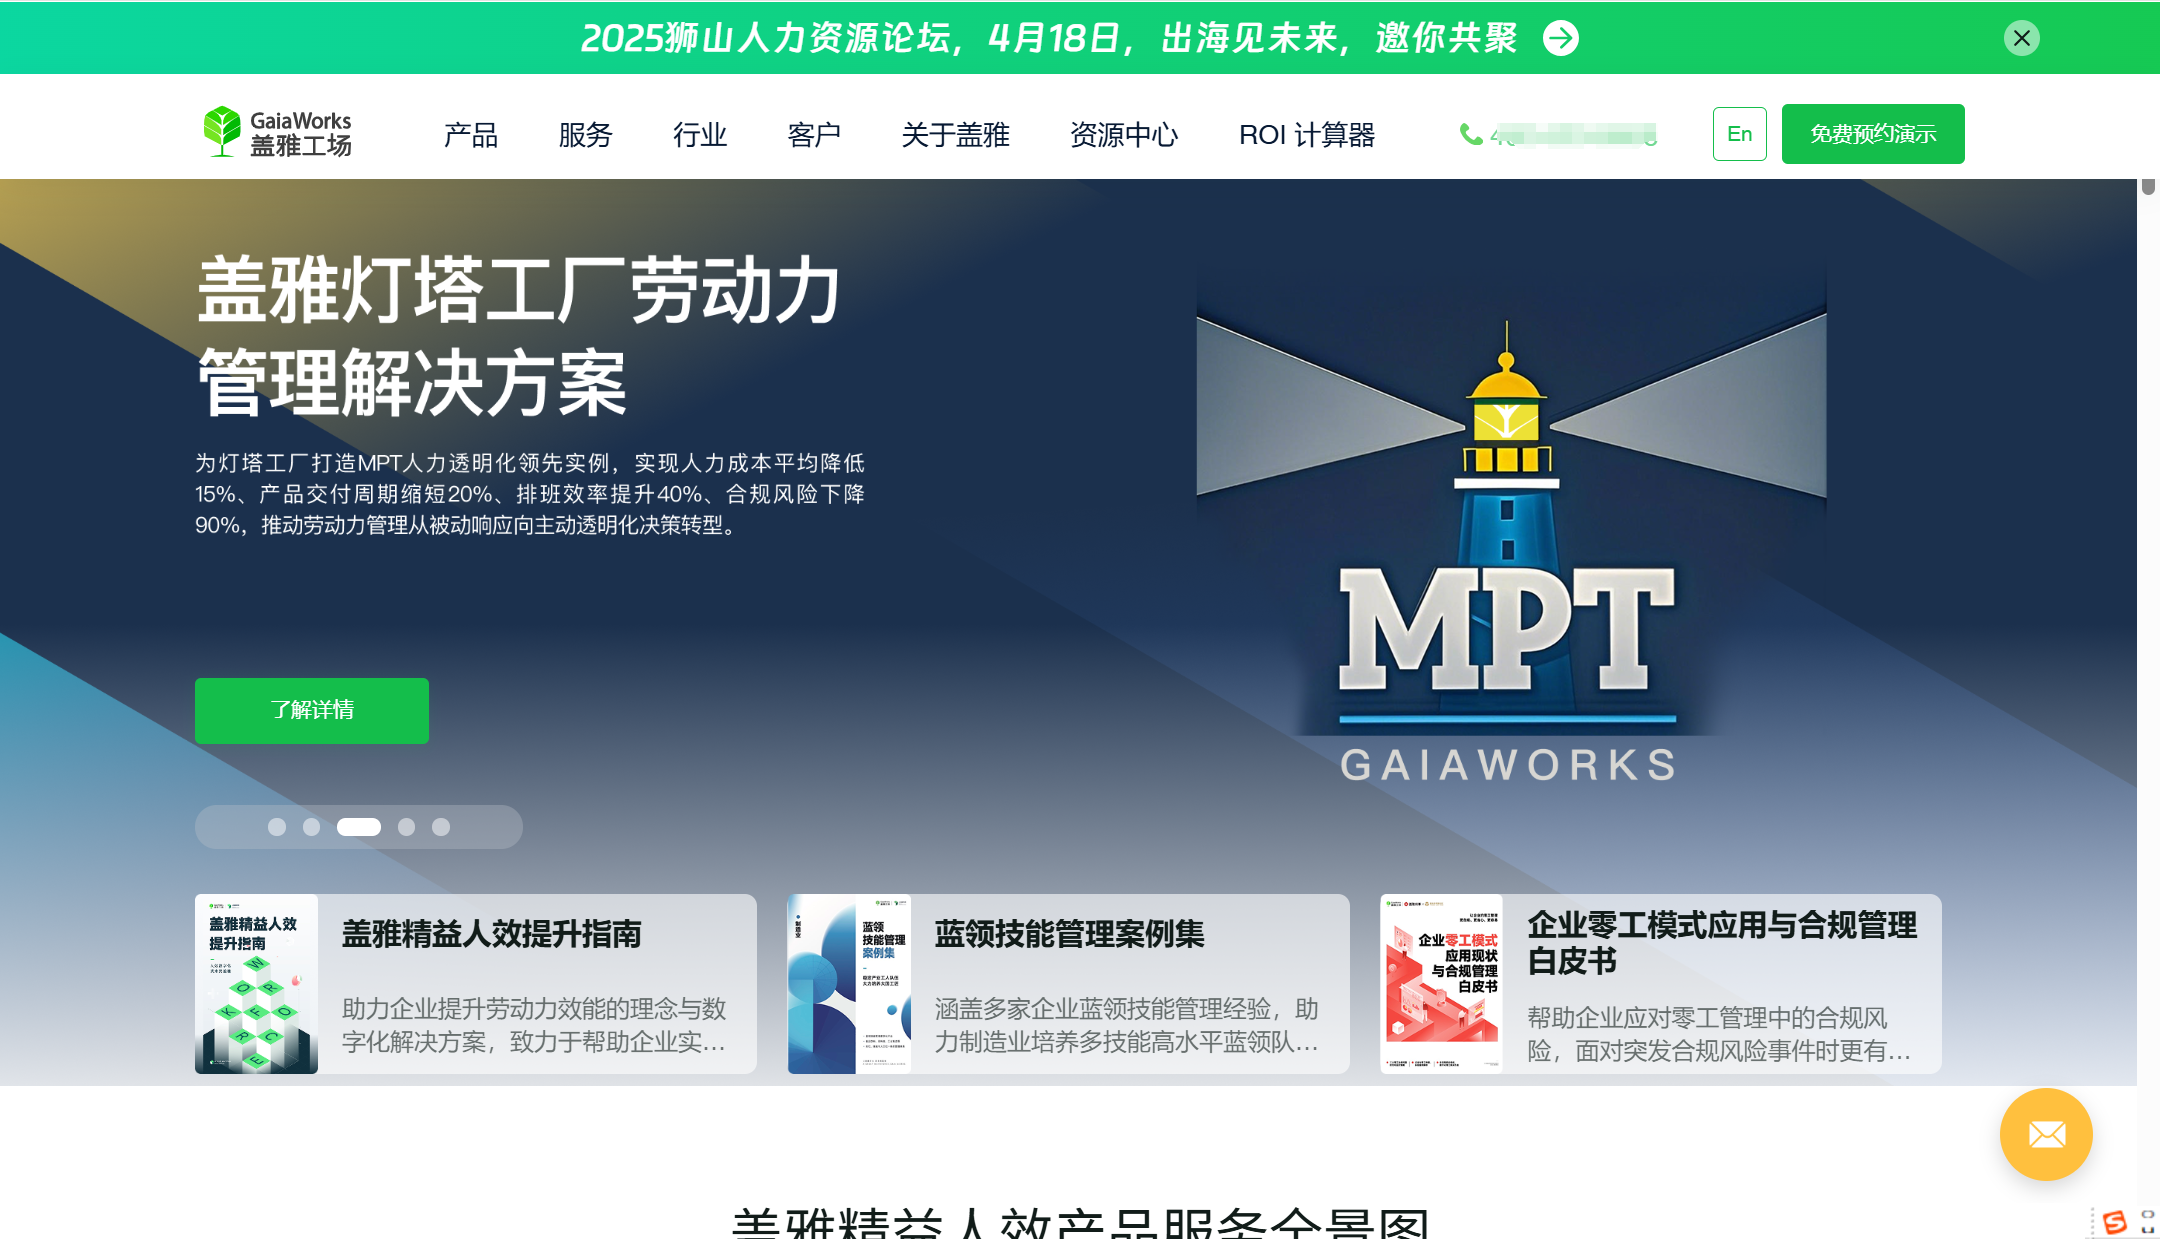Select the last carousel indicator dot
2160x1239 pixels.
coord(440,827)
